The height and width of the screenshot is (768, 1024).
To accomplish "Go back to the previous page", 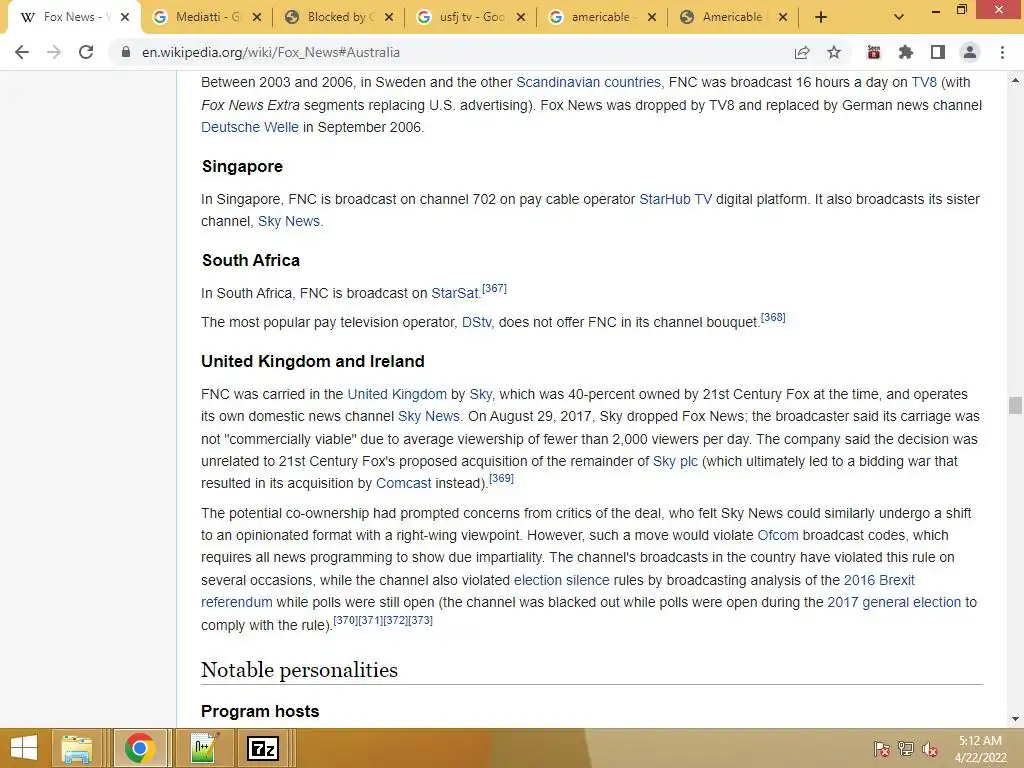I will point(22,52).
